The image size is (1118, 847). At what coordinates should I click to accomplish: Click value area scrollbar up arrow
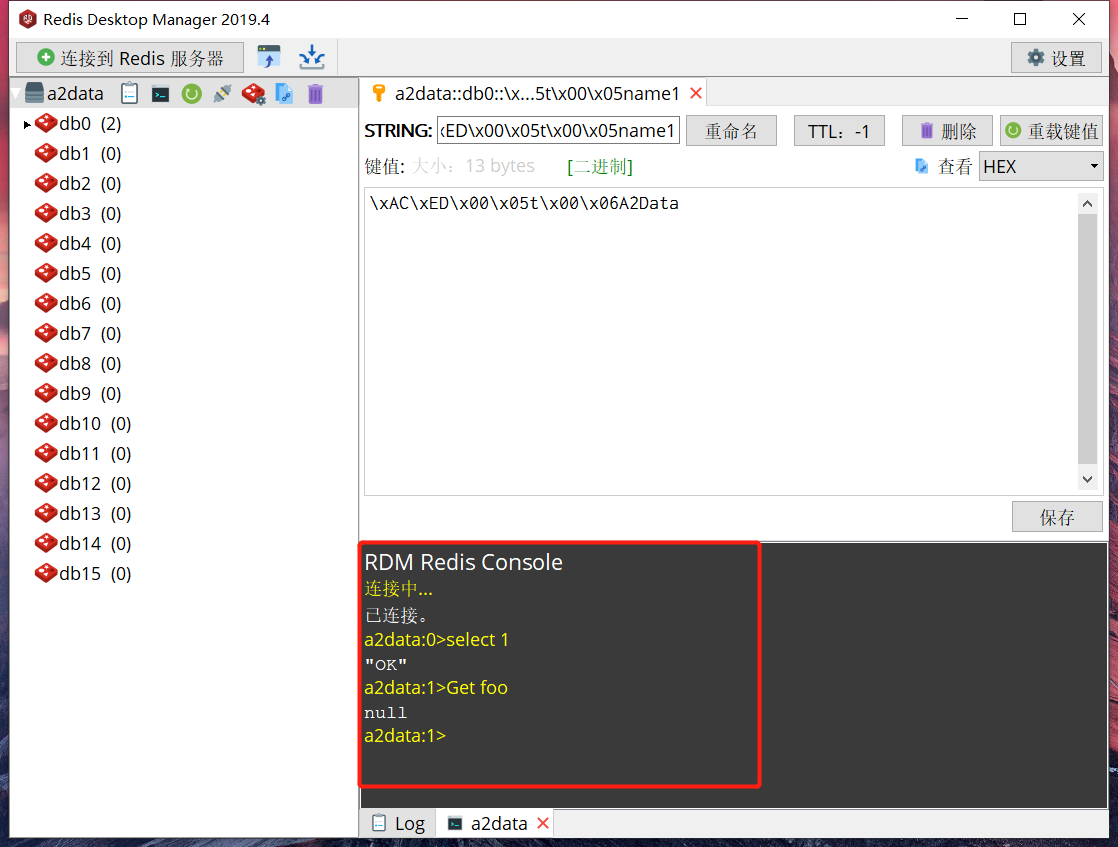click(x=1087, y=204)
